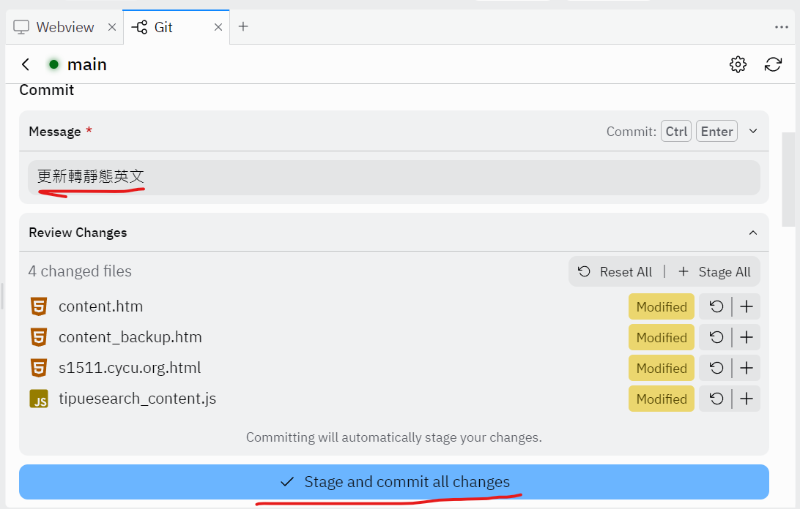Click Stage and commit all changes
Screen dimensions: 800x509
pos(394,482)
